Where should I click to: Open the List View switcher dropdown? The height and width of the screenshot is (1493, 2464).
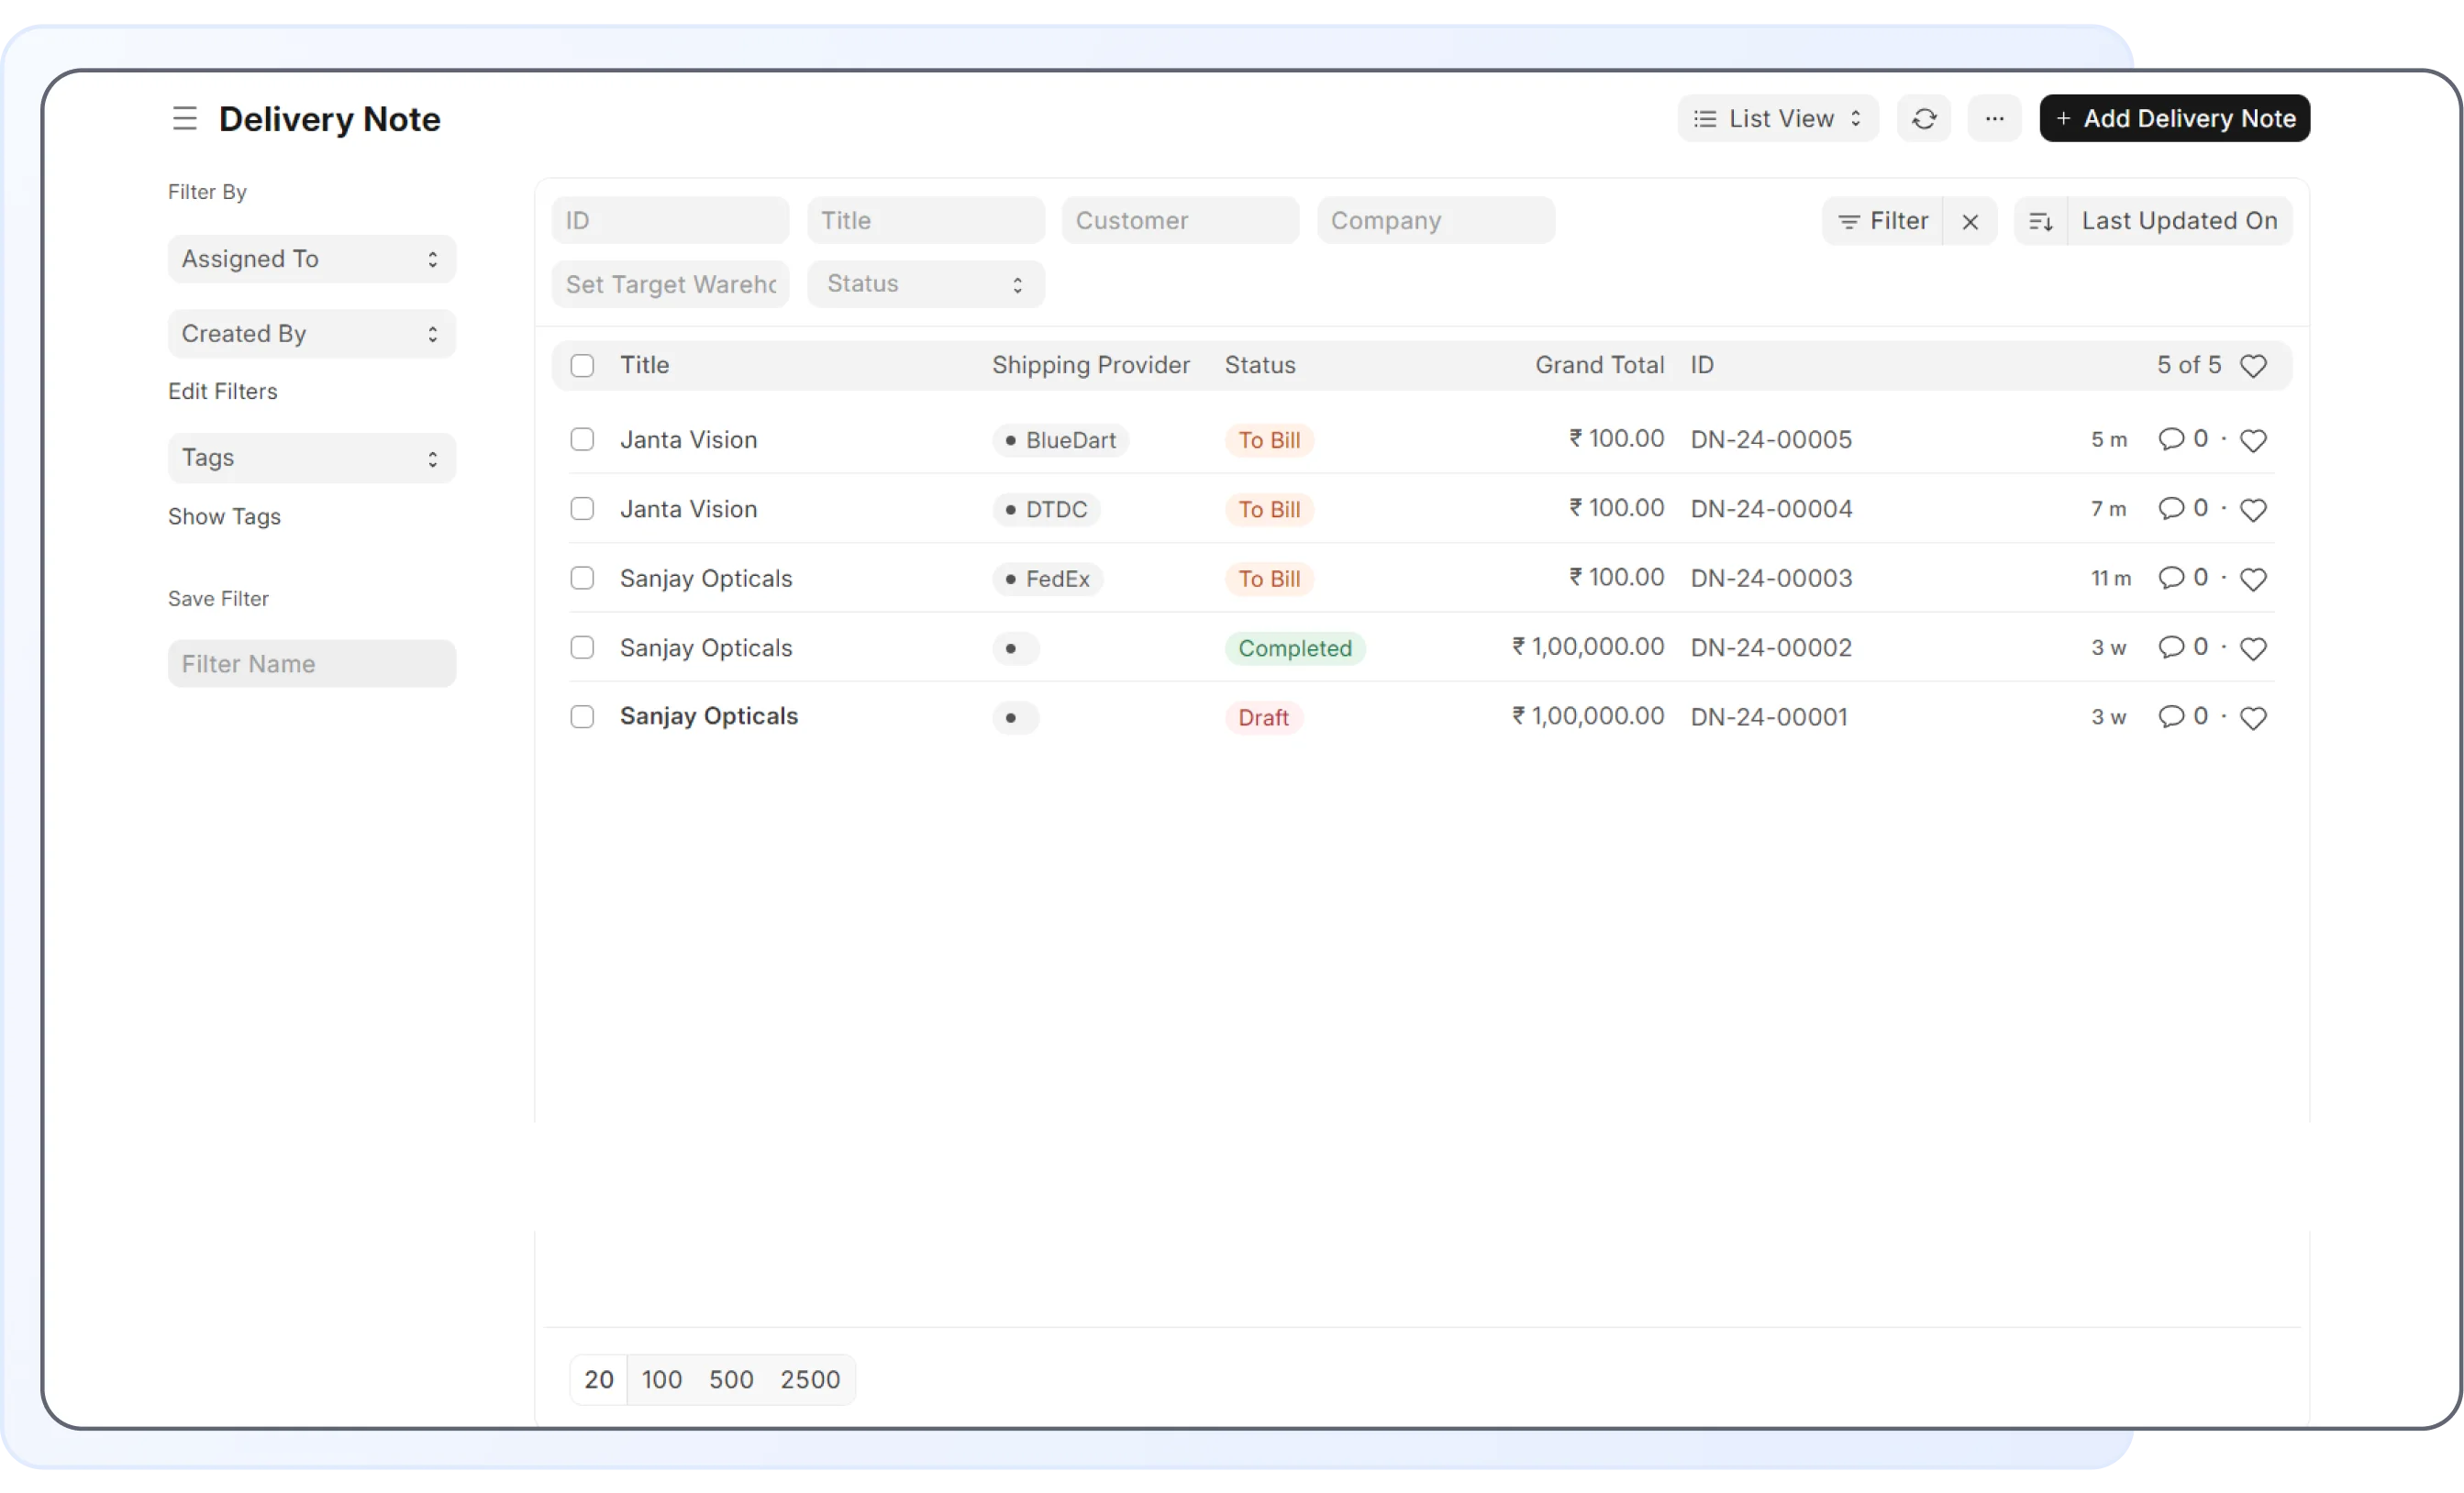tap(1777, 119)
